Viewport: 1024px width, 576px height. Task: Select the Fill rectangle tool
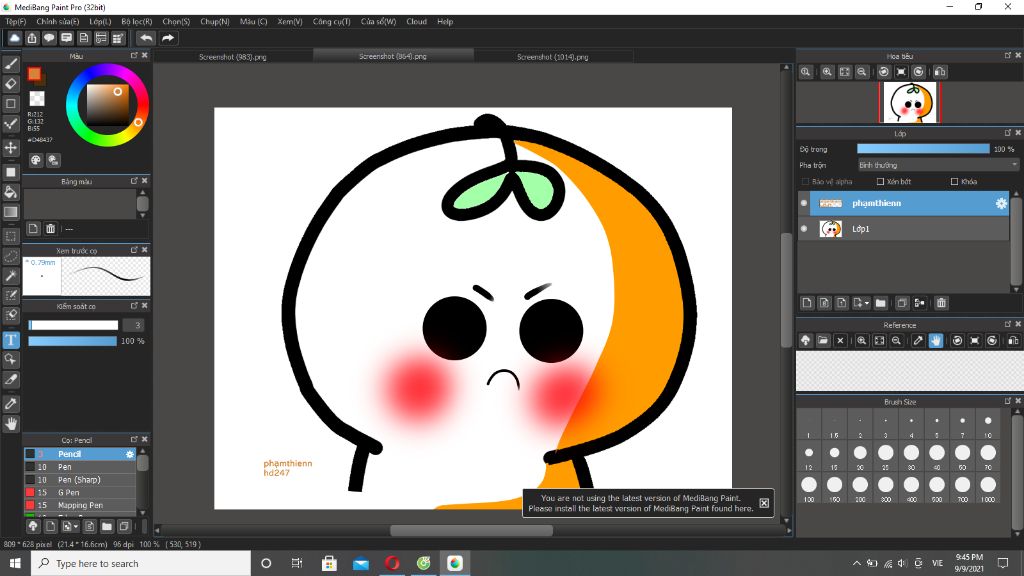(11, 172)
